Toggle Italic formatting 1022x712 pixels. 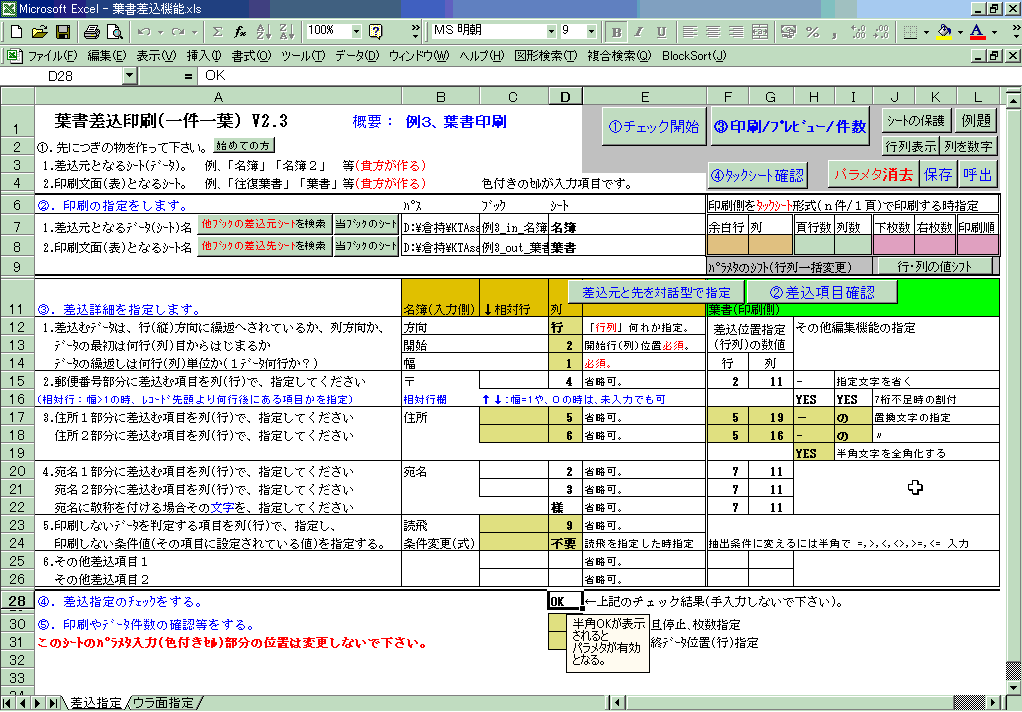(639, 31)
